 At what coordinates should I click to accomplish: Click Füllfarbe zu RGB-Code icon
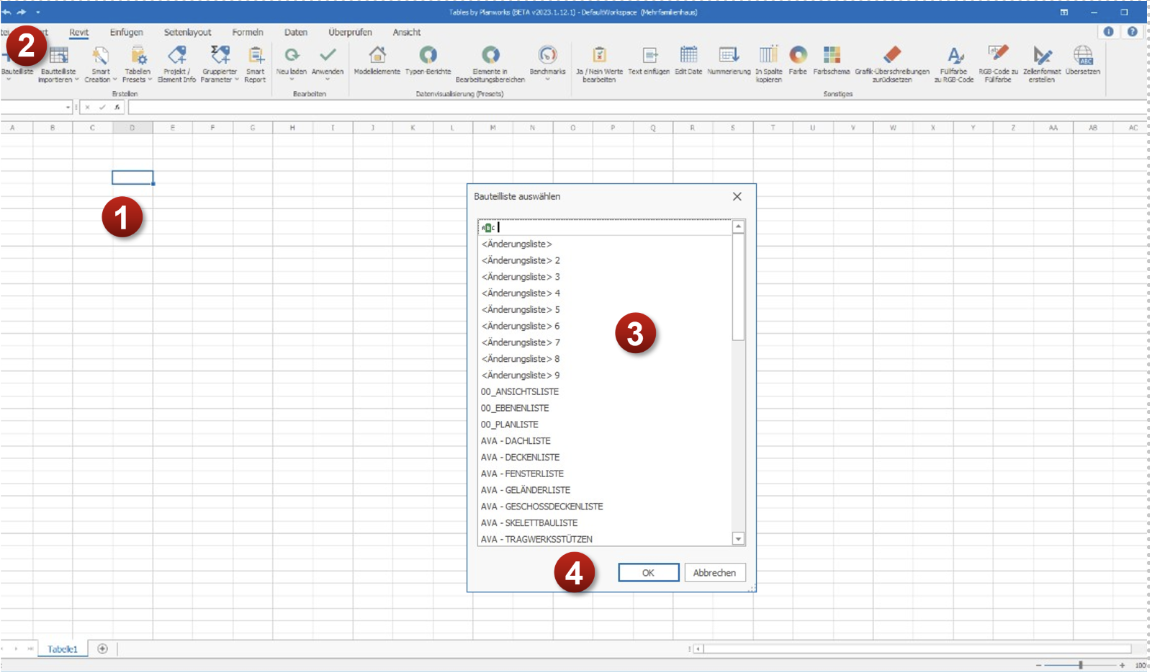click(x=954, y=55)
